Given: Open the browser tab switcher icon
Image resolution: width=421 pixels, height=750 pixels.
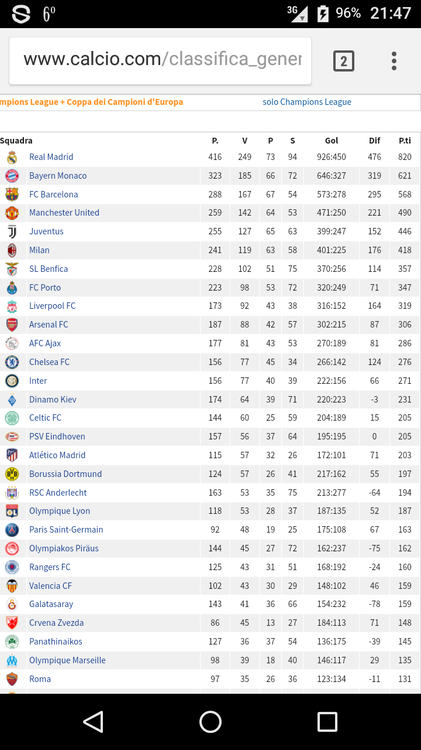Looking at the screenshot, I should 343,61.
